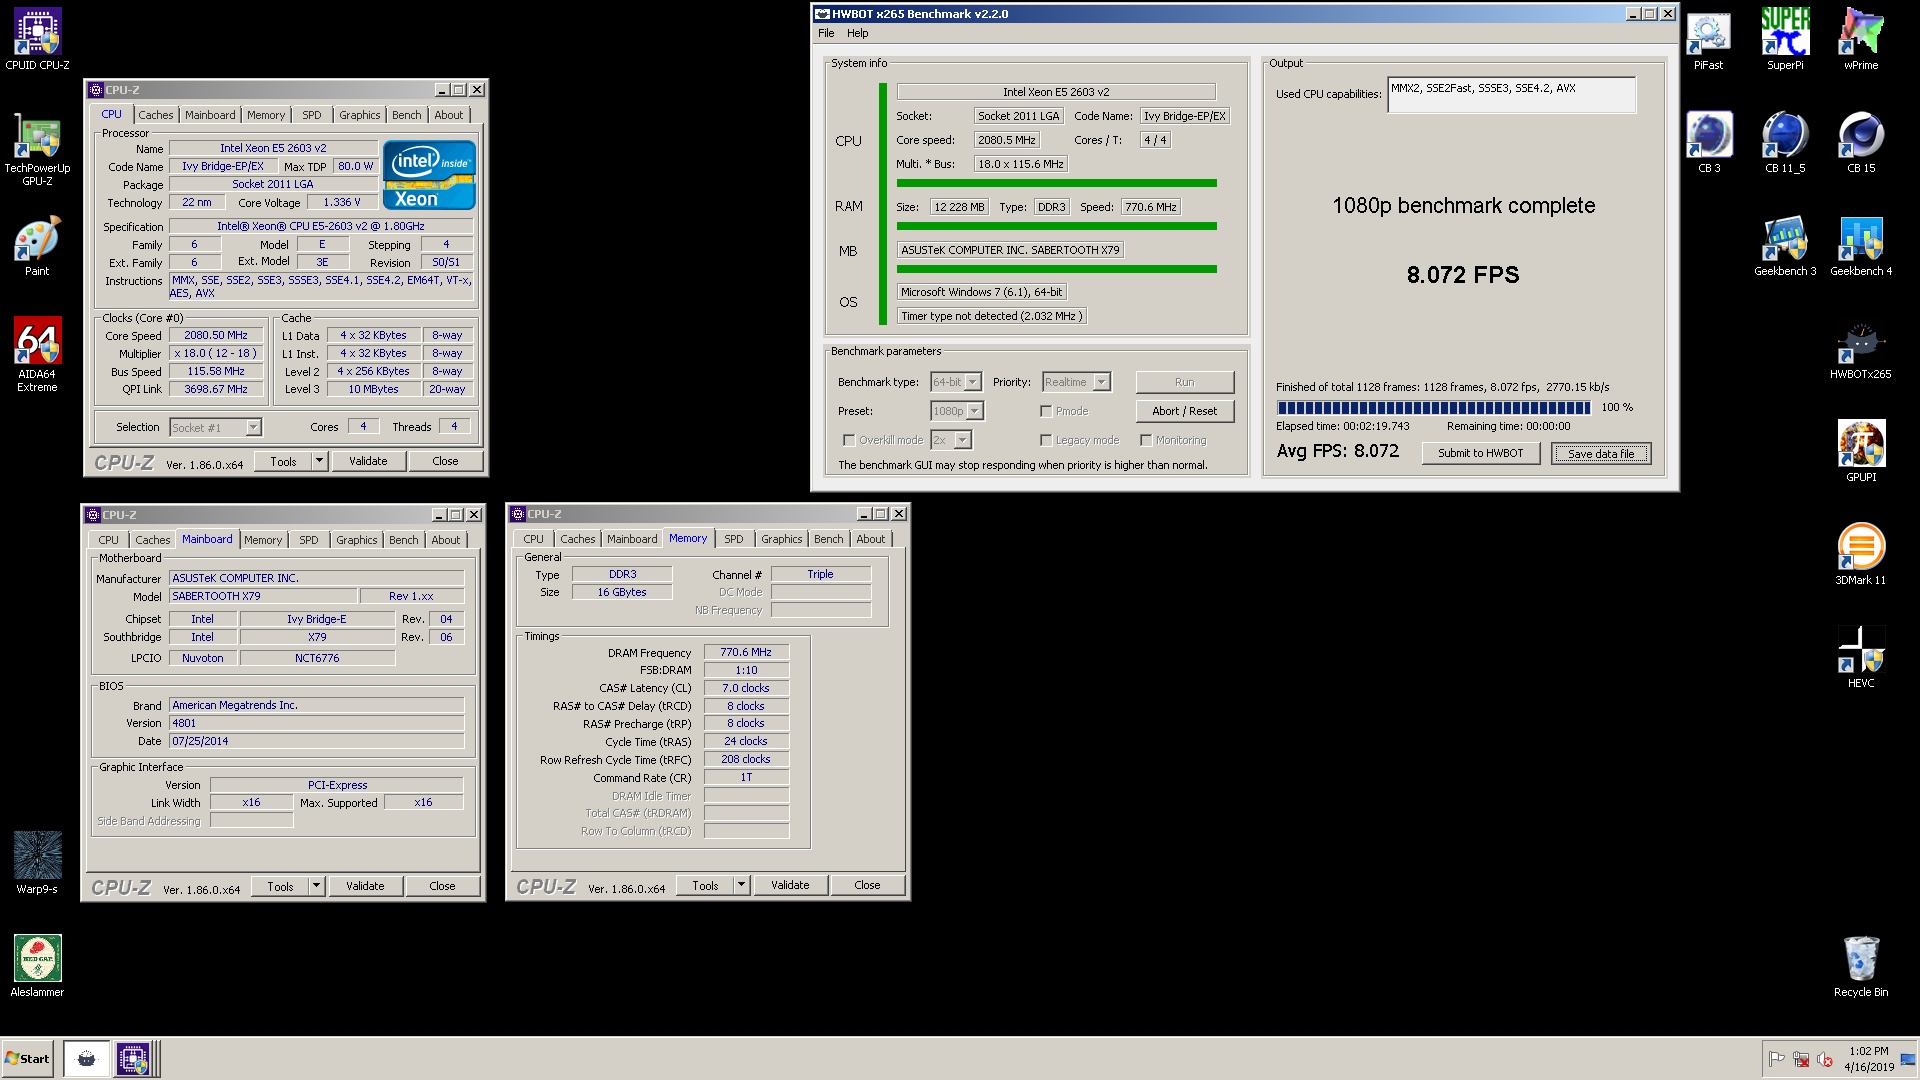Open the Help menu in HWBOT
Viewport: 1920px width, 1080px height.
(x=858, y=33)
